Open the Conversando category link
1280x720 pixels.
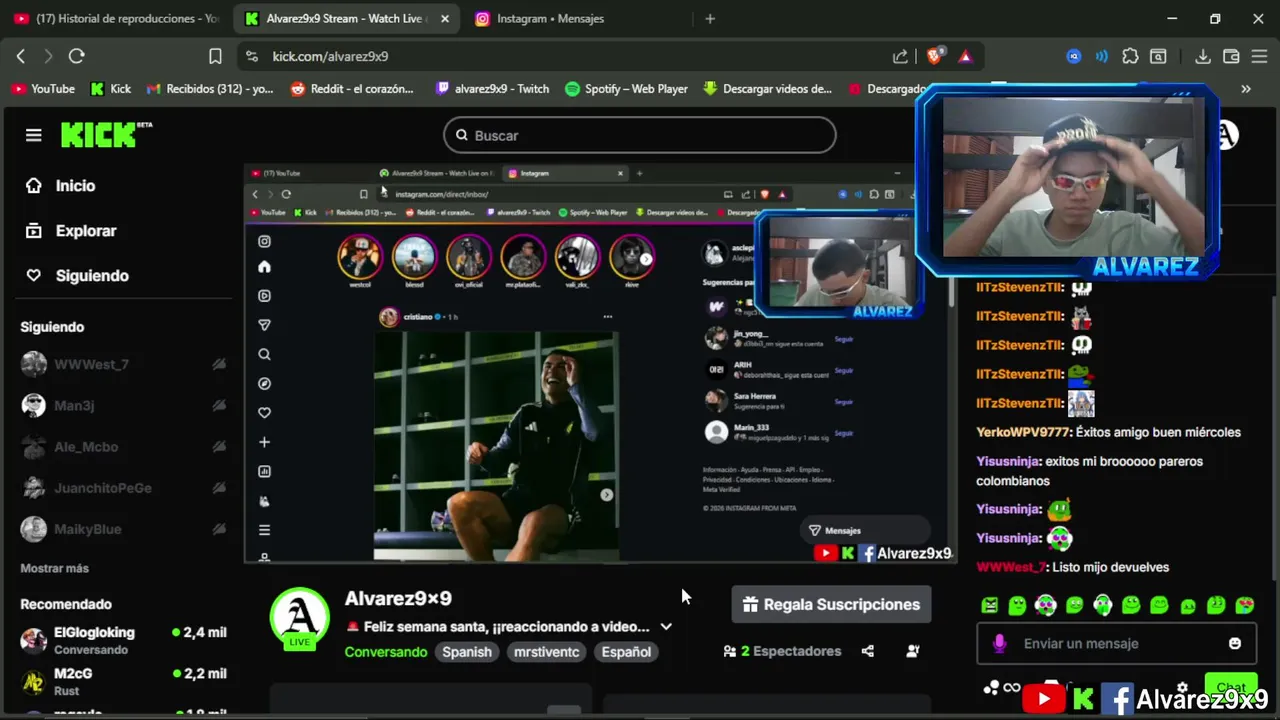386,652
